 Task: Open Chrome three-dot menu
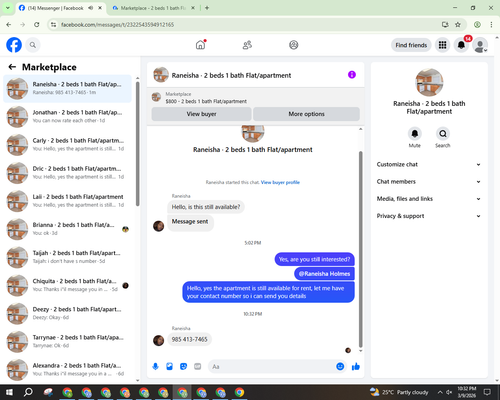pyautogui.click(x=491, y=24)
